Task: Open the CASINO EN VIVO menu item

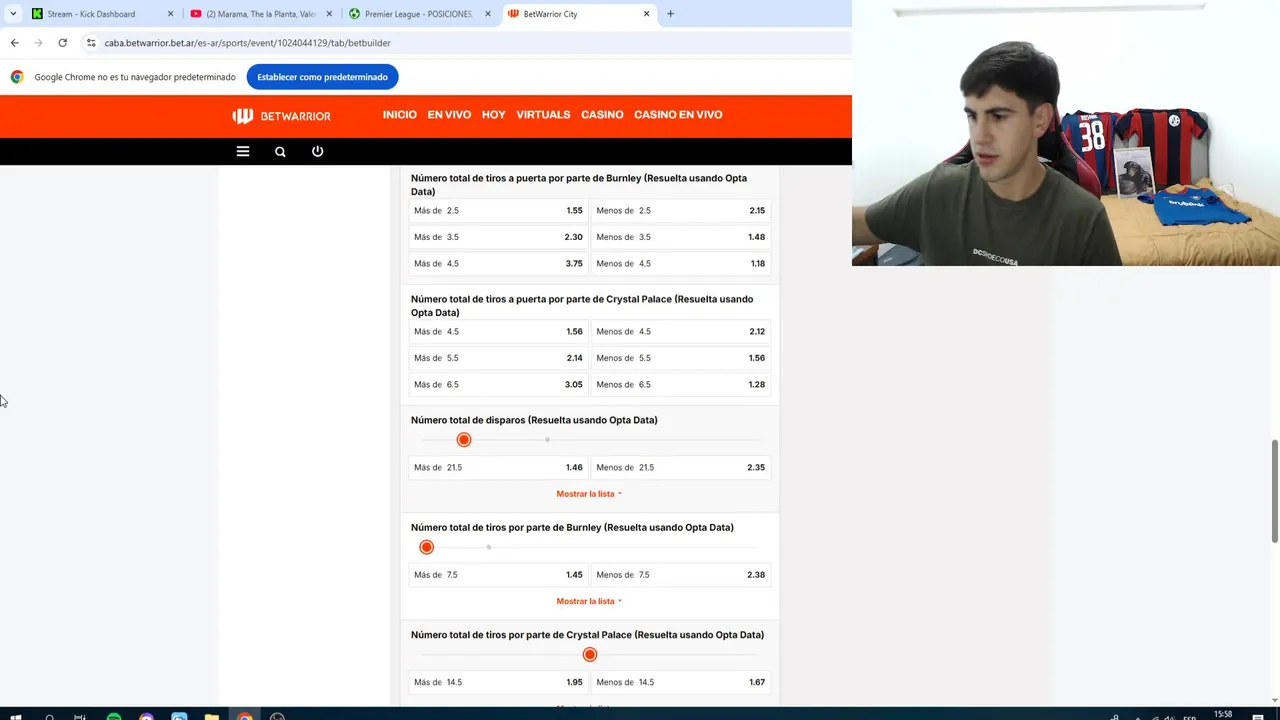Action: tap(678, 115)
